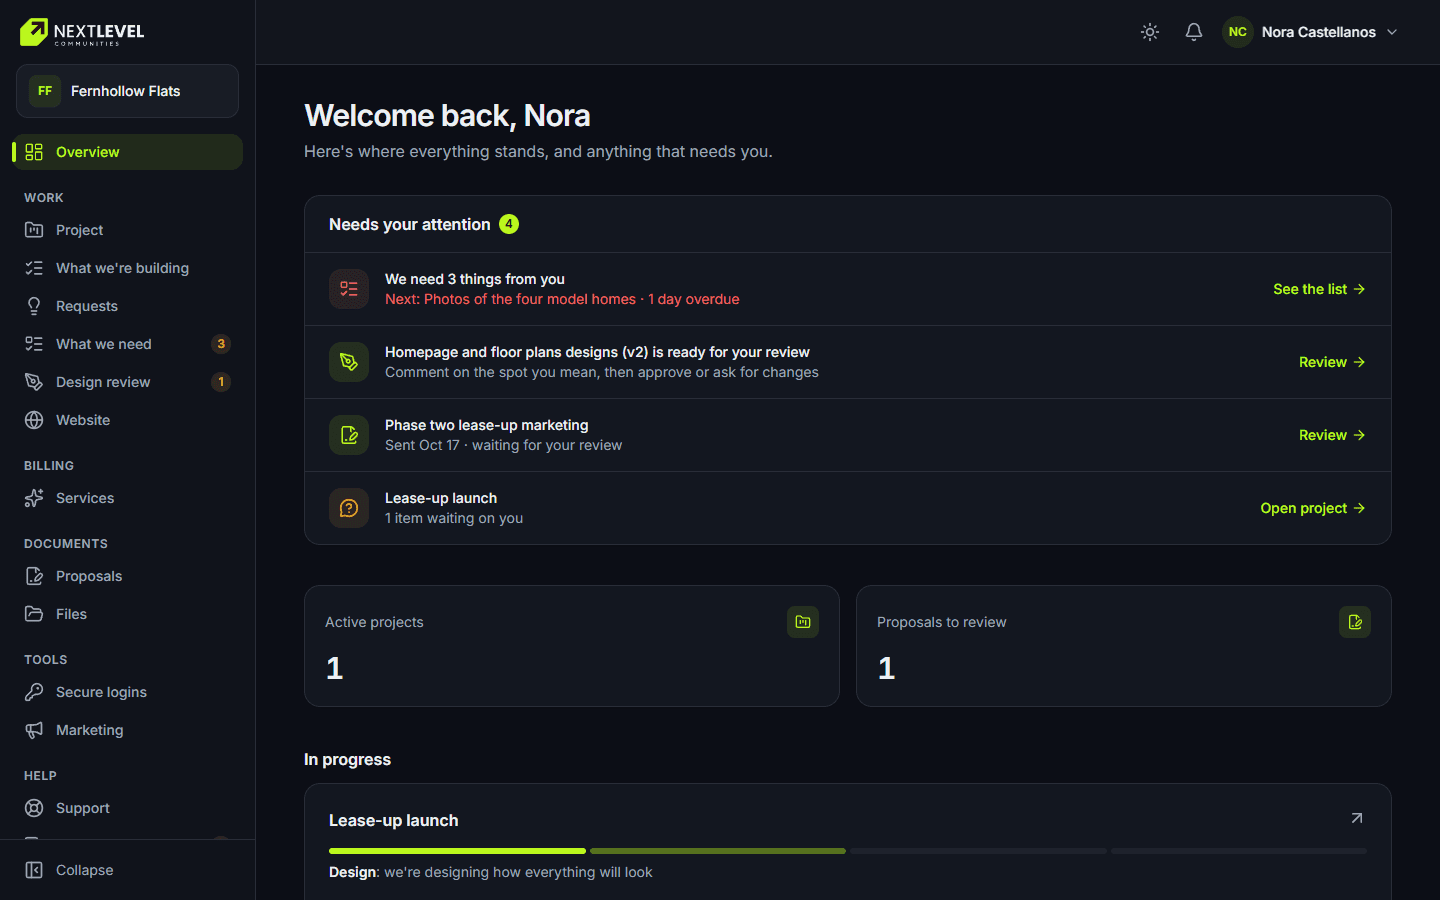Open the Fernhollow Flats community switcher
The width and height of the screenshot is (1440, 900).
[x=127, y=91]
